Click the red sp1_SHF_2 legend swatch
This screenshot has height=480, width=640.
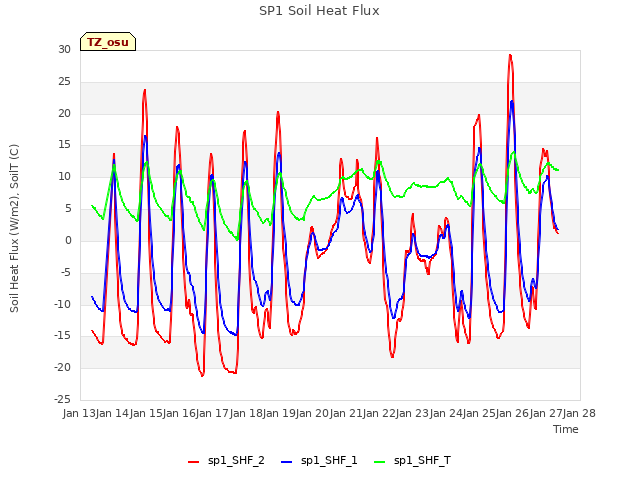193,462
